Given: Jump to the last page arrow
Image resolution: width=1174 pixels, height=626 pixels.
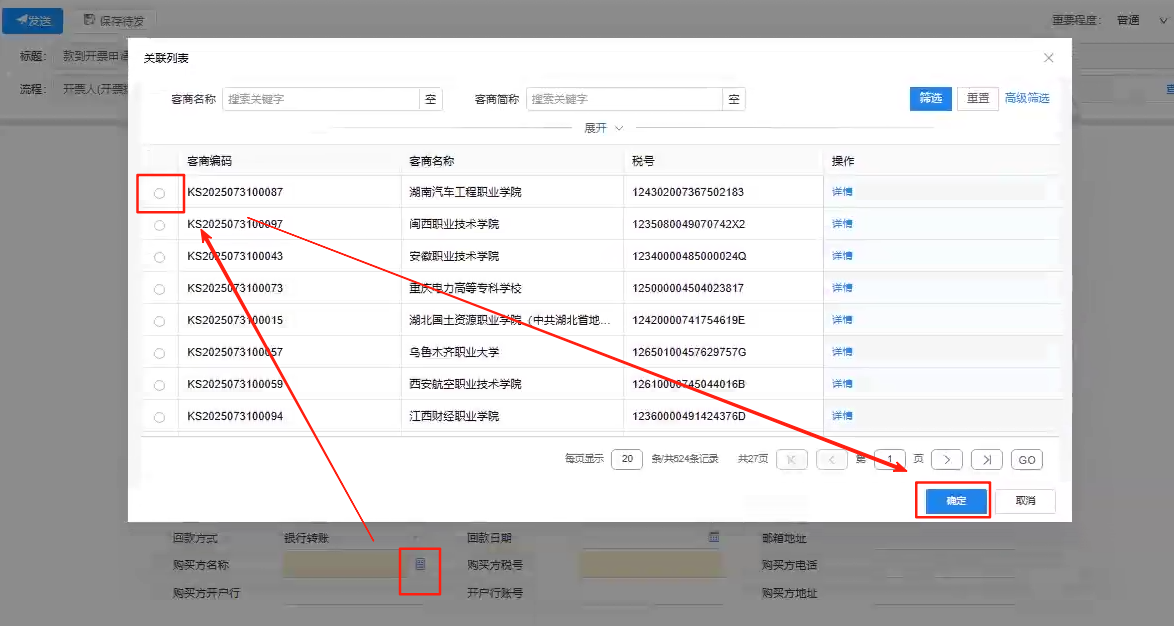Looking at the screenshot, I should coord(986,459).
